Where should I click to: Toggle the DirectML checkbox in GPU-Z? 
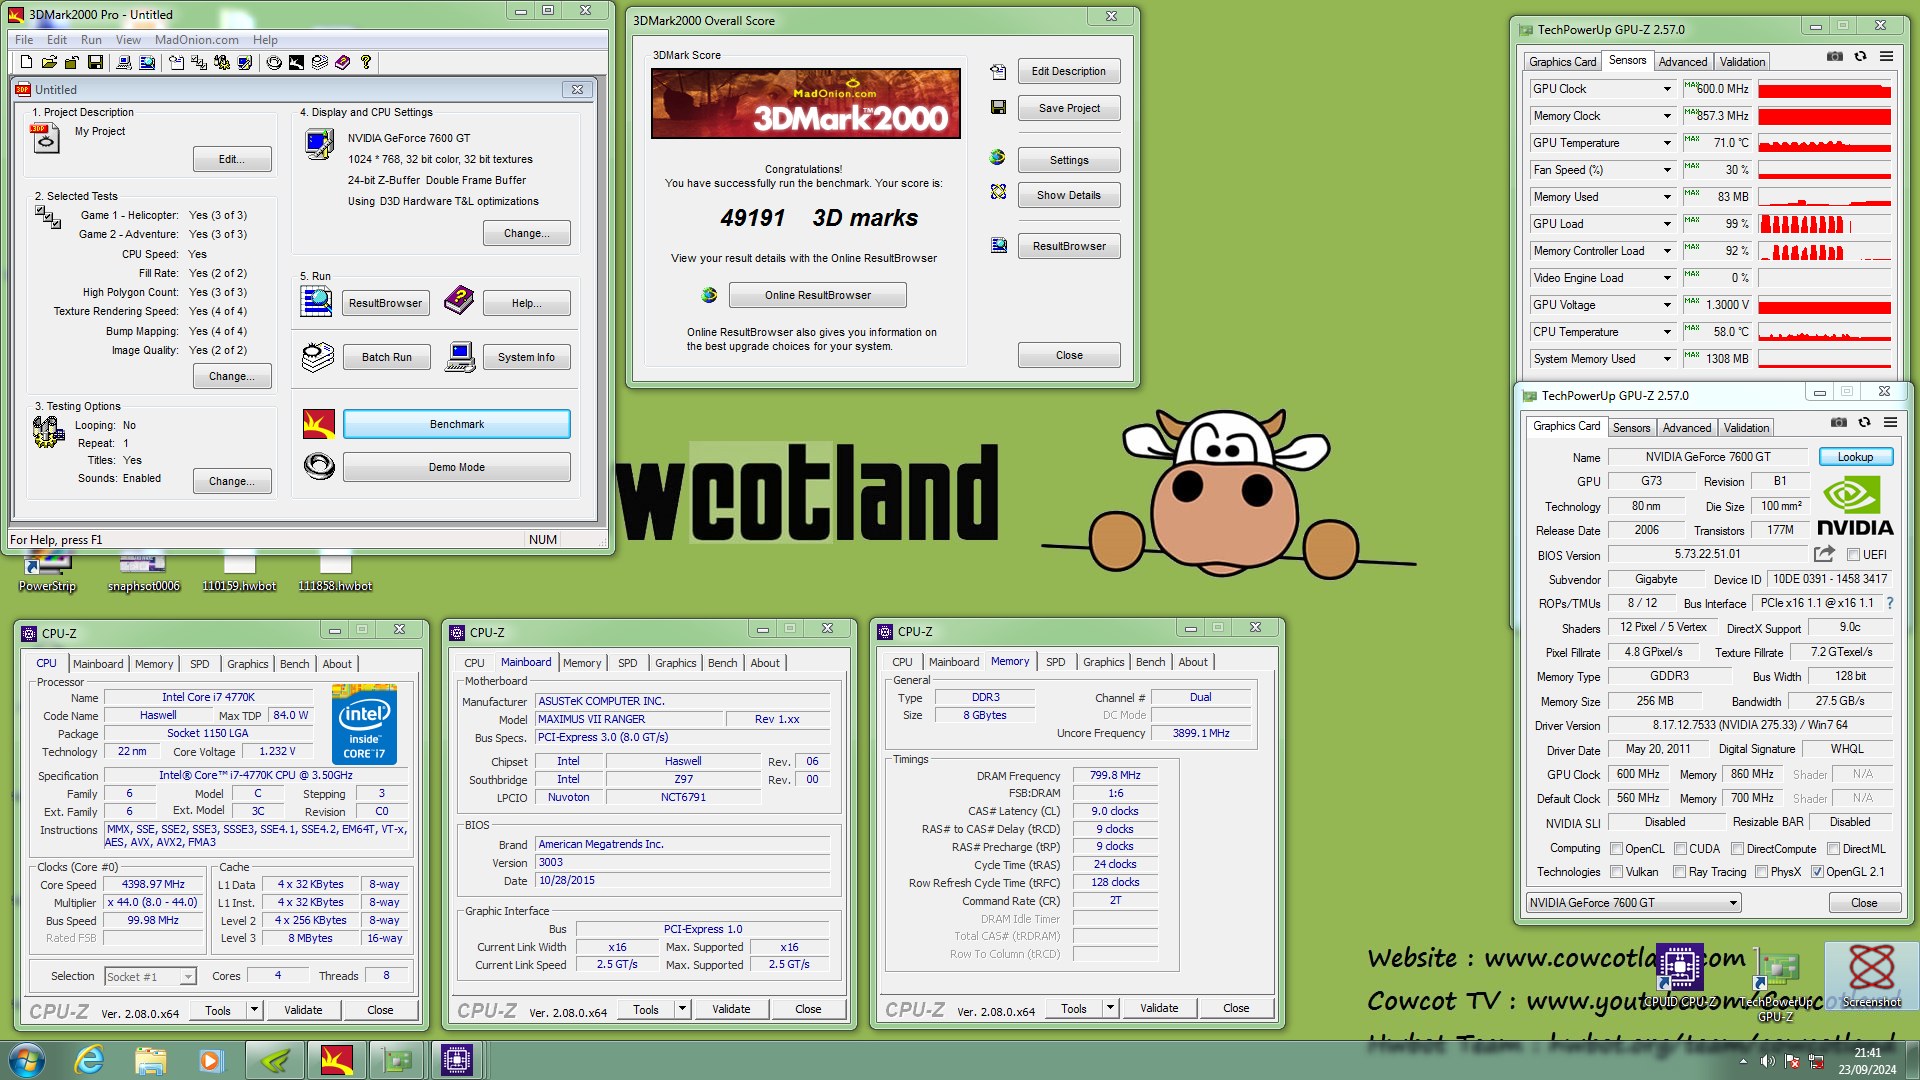pos(1833,849)
